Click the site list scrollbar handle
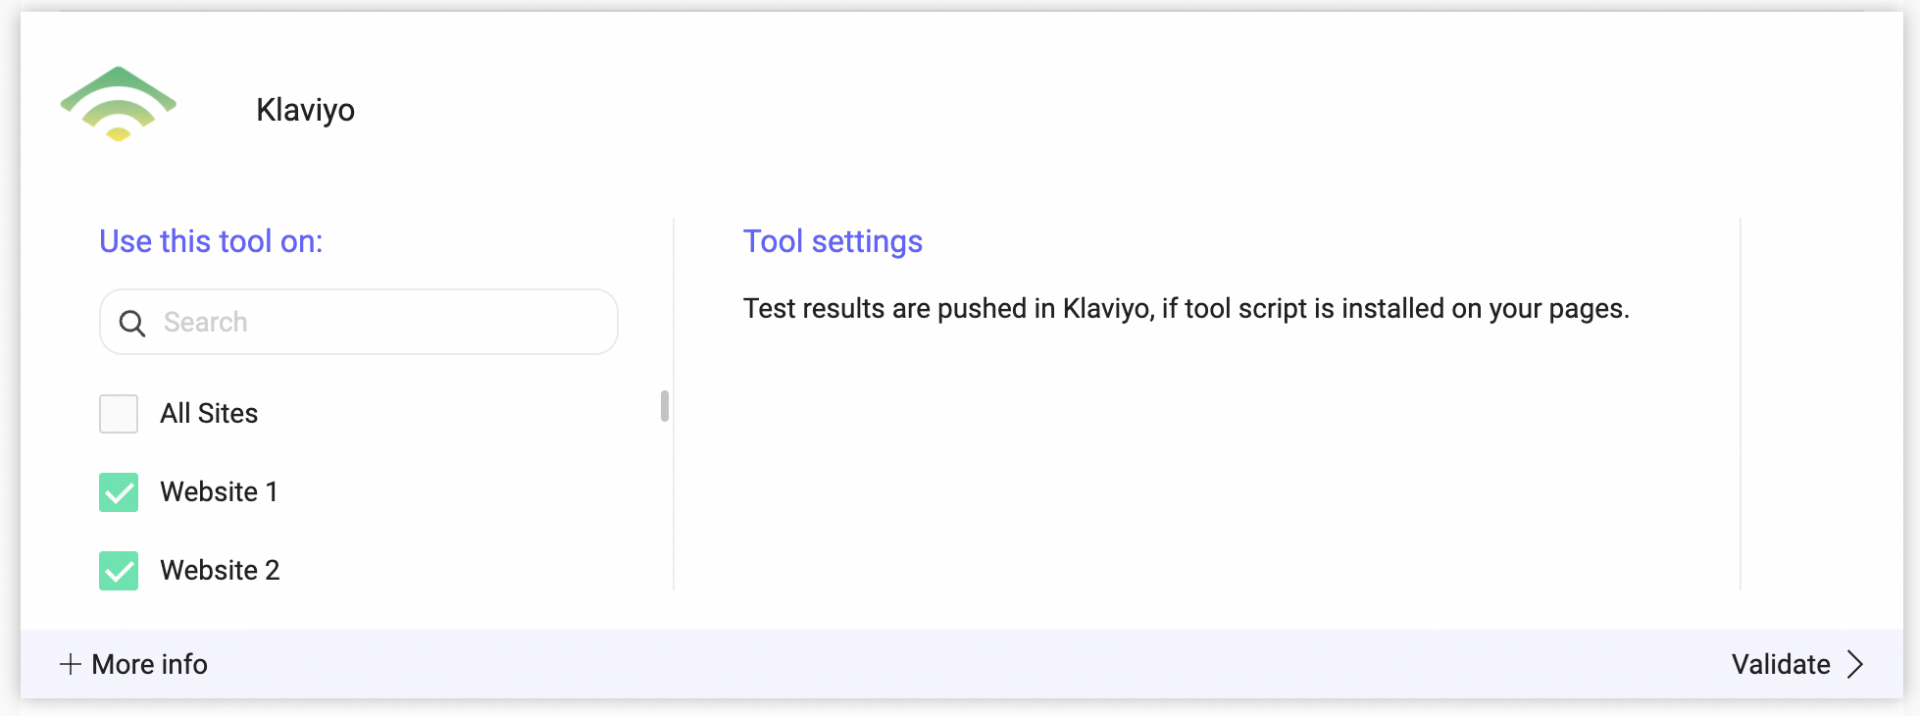The height and width of the screenshot is (716, 1920). tap(664, 406)
